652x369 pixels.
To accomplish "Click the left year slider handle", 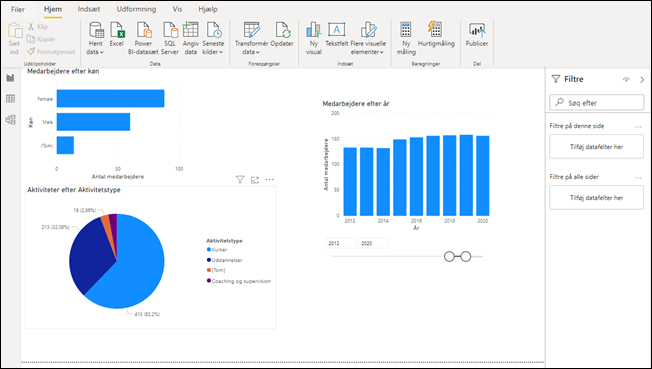I will [449, 256].
